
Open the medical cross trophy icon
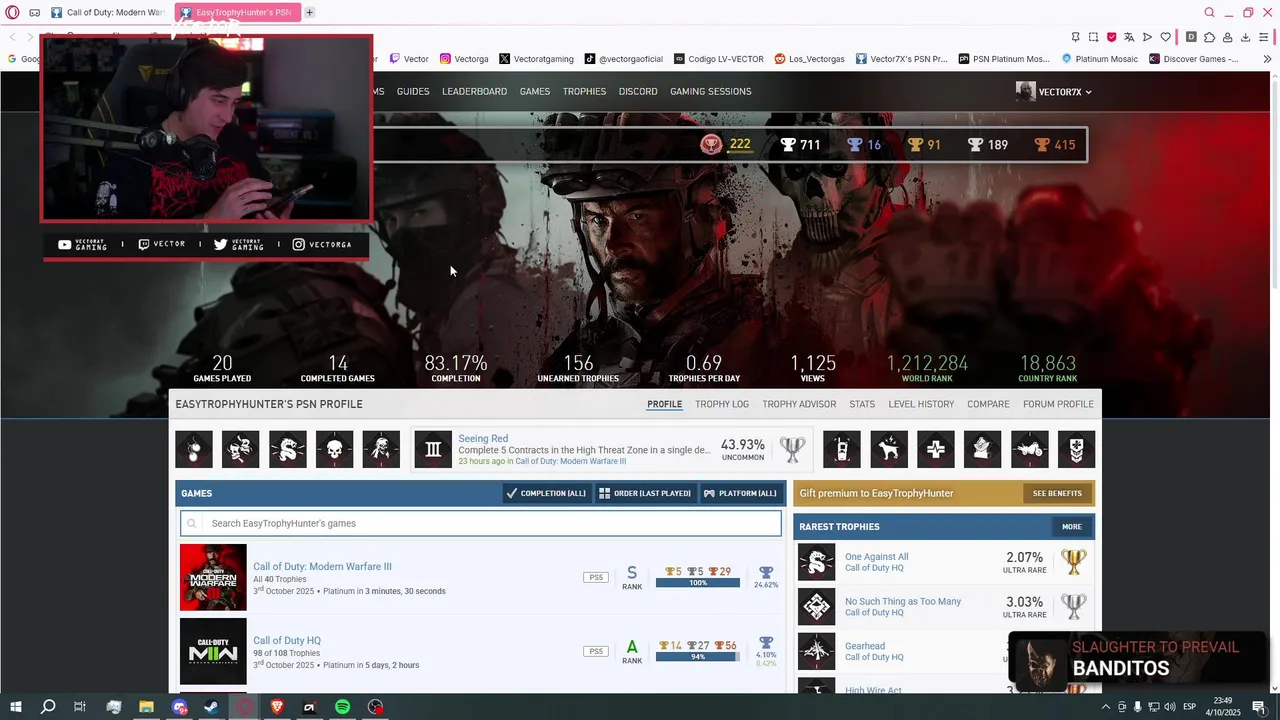click(x=936, y=449)
